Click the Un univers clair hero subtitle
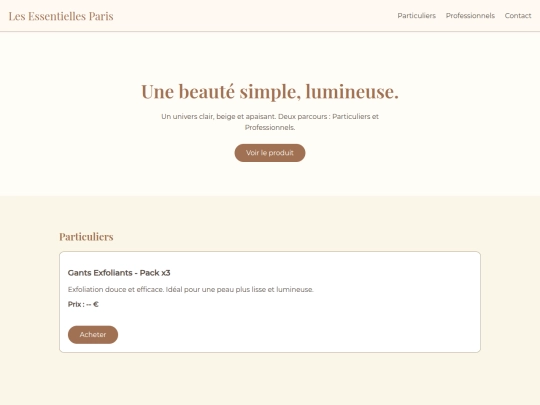The width and height of the screenshot is (540, 405). [270, 122]
